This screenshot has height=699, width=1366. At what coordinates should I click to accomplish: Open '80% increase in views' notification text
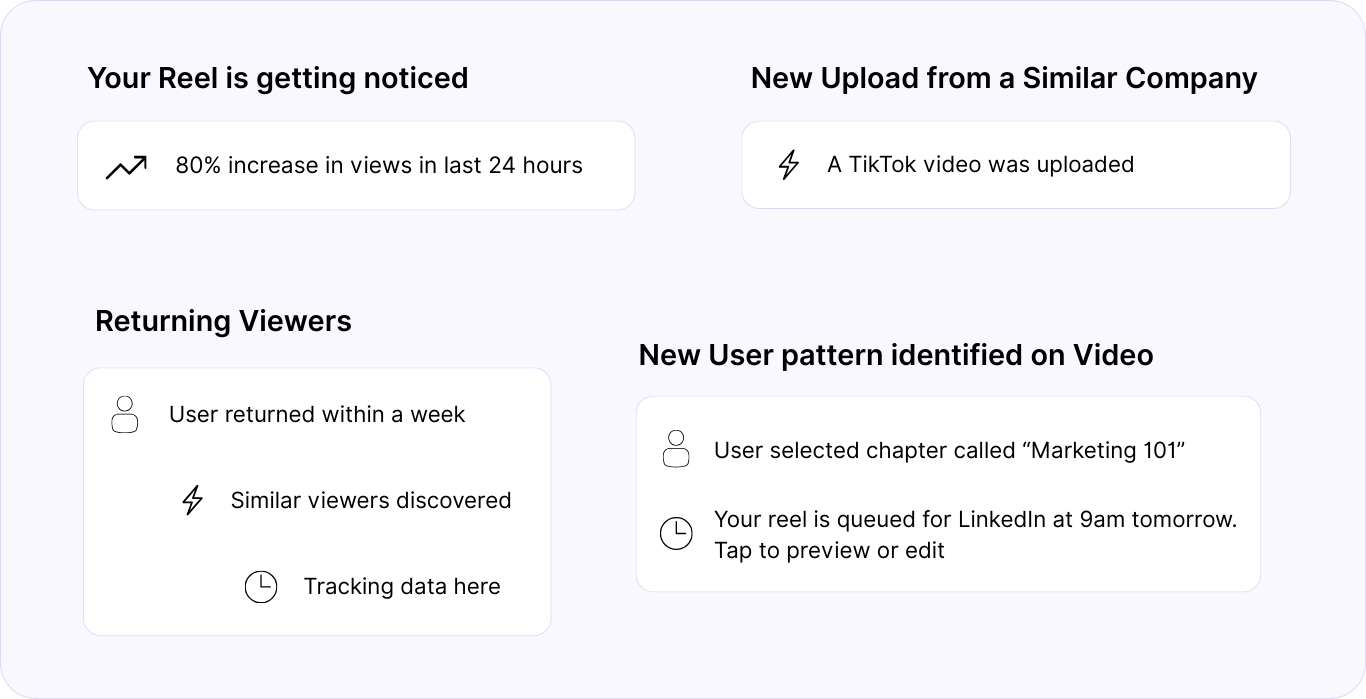(379, 165)
